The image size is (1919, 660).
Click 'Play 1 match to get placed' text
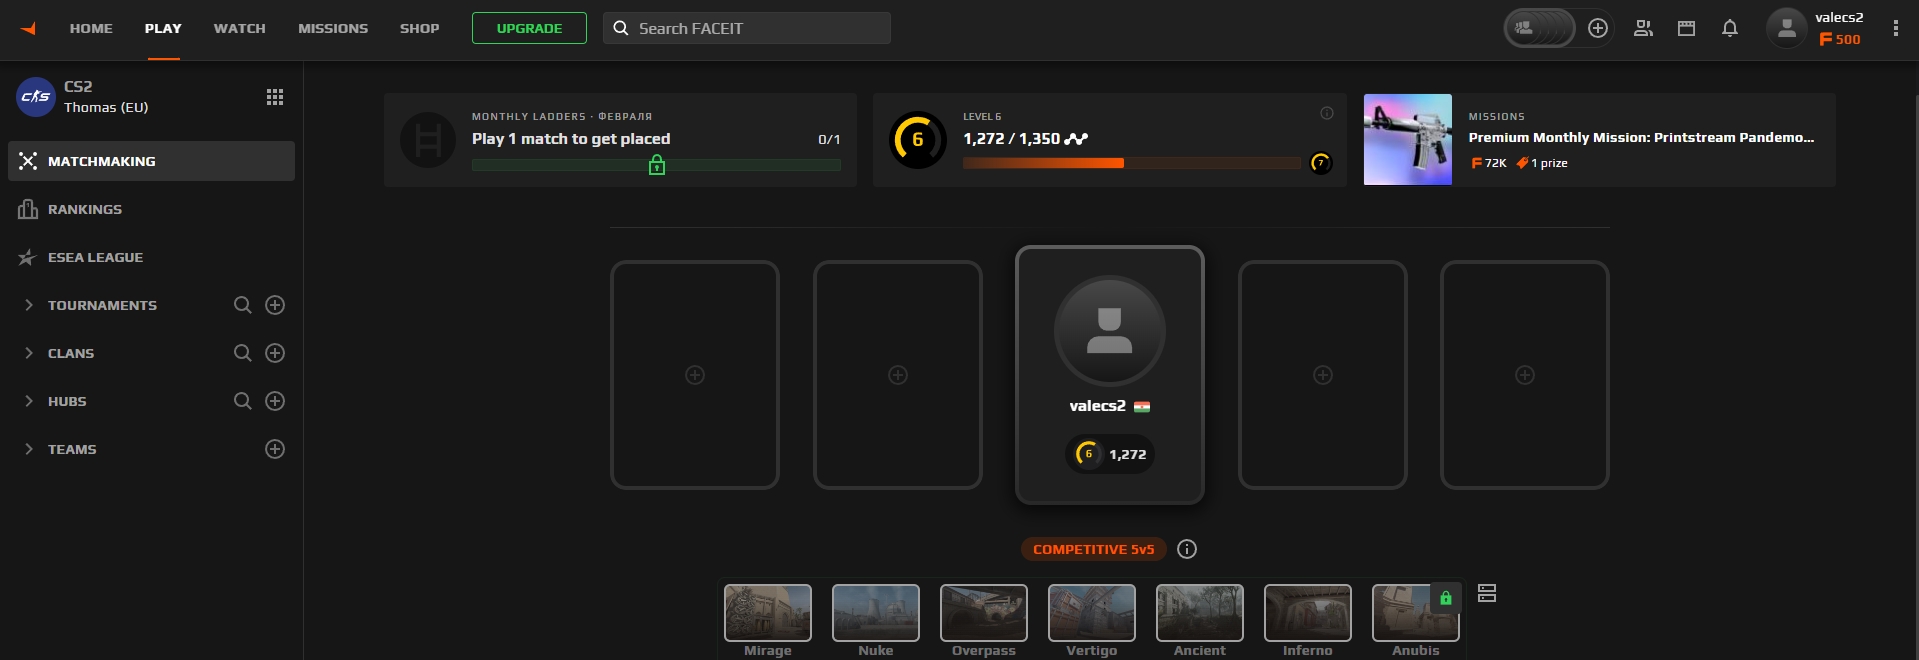click(571, 139)
